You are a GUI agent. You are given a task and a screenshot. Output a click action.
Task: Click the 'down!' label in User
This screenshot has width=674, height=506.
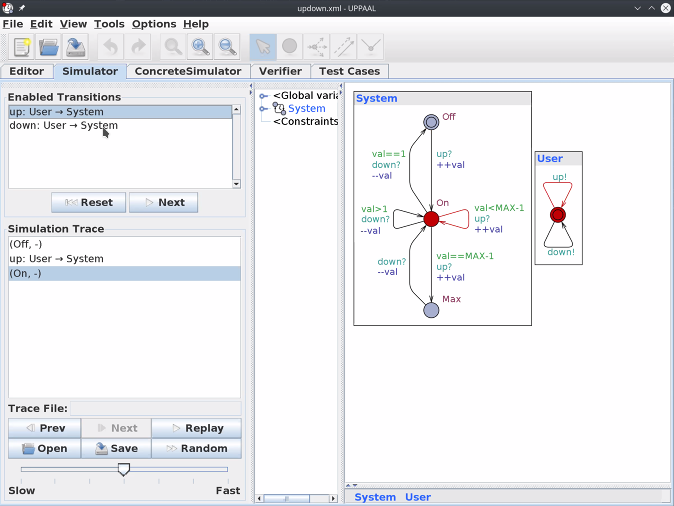[x=561, y=252]
